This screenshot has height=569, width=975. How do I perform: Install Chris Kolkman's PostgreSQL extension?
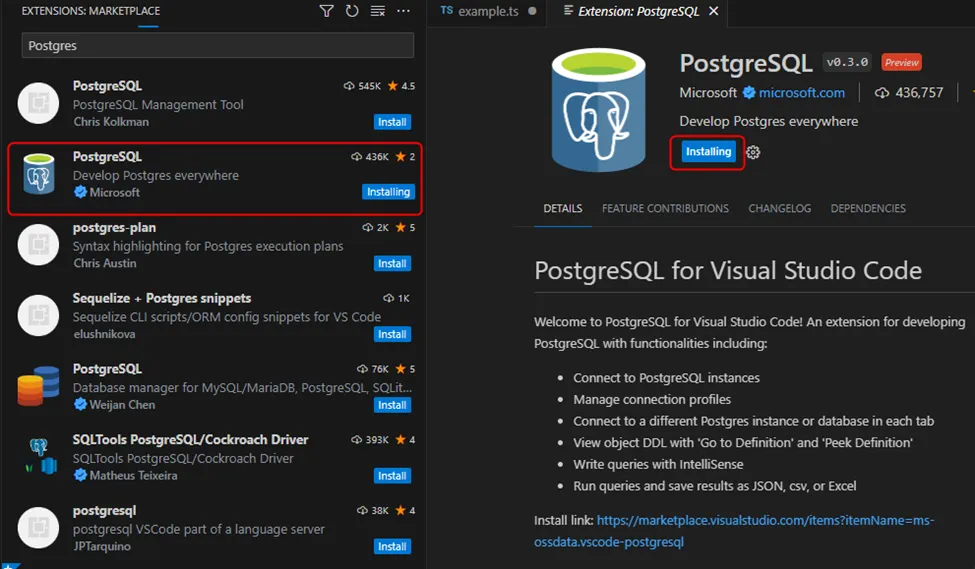(392, 122)
